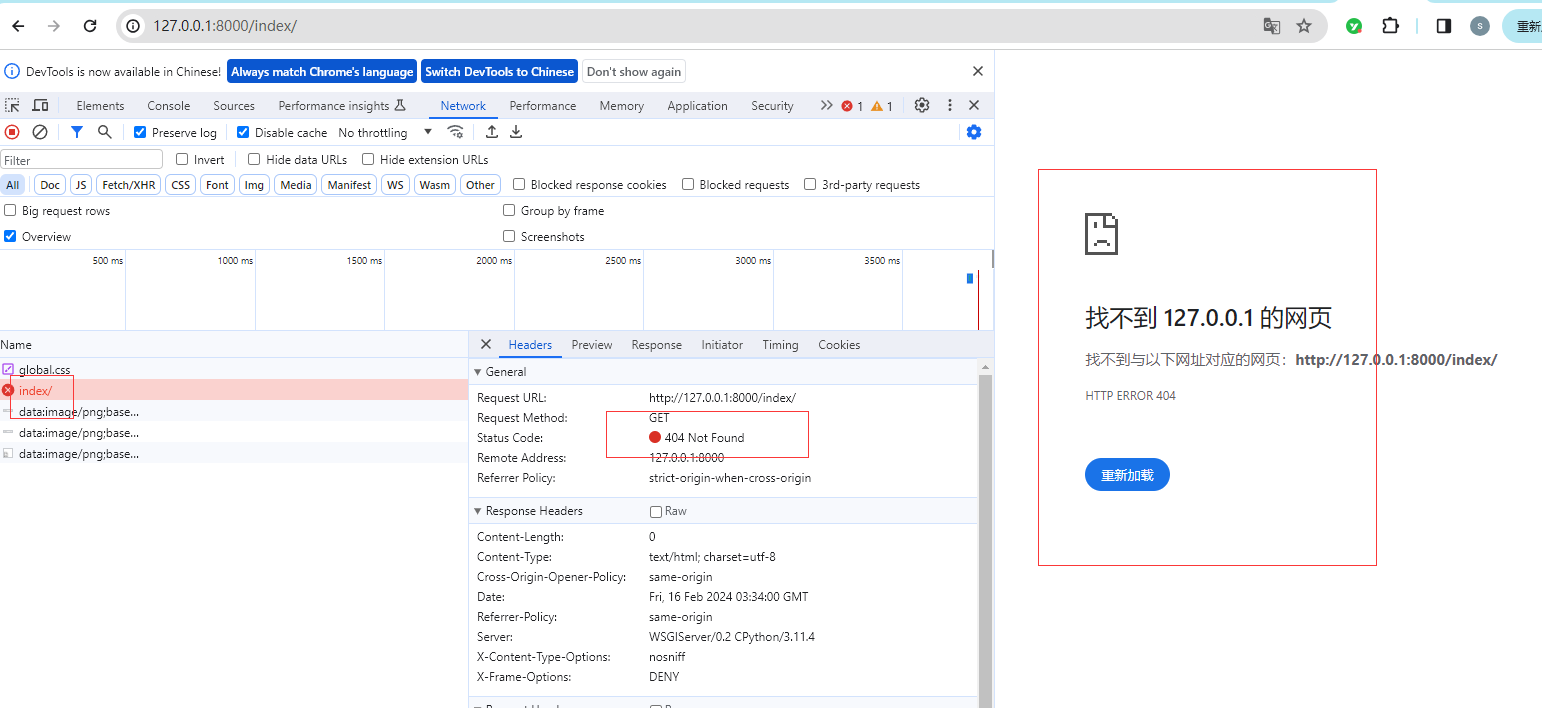The height and width of the screenshot is (708, 1542).
Task: Uncheck Disable cache
Action: coord(243,132)
